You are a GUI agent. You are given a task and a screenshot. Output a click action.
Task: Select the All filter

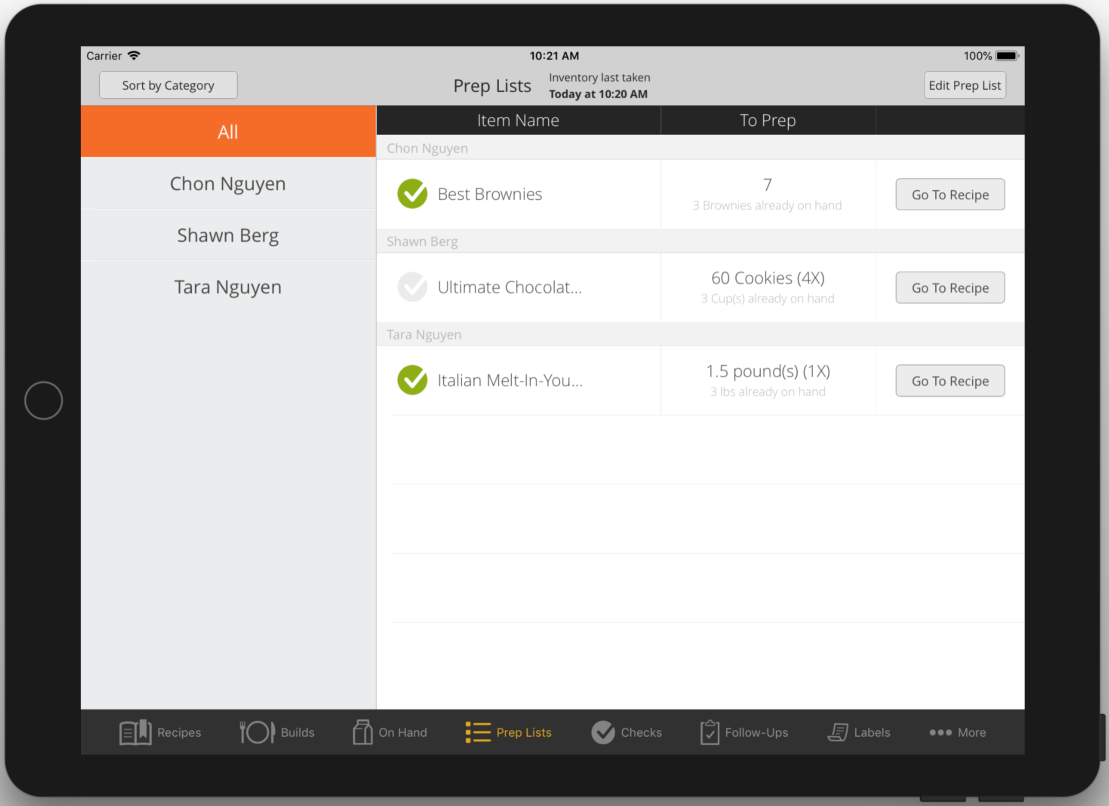227,131
